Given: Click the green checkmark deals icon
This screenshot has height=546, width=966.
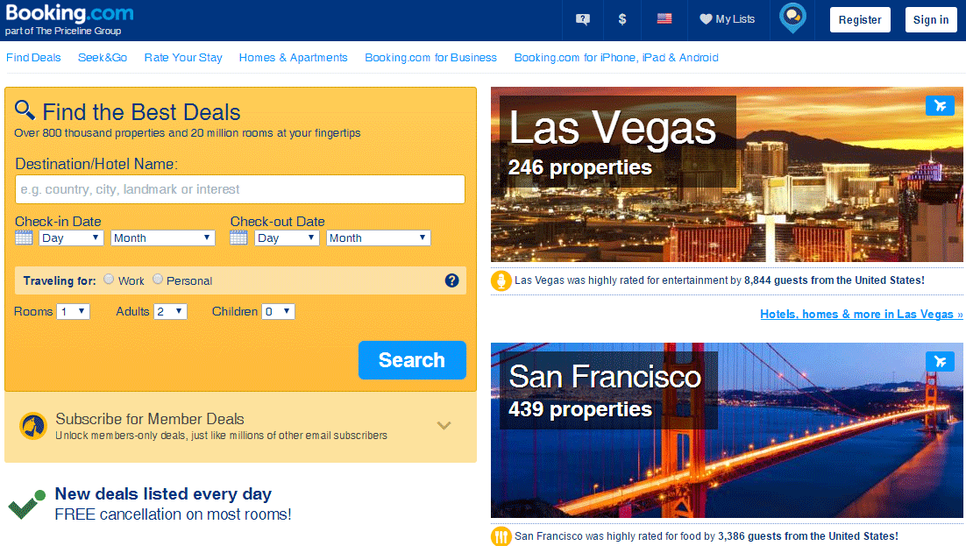Looking at the screenshot, I should [26, 505].
